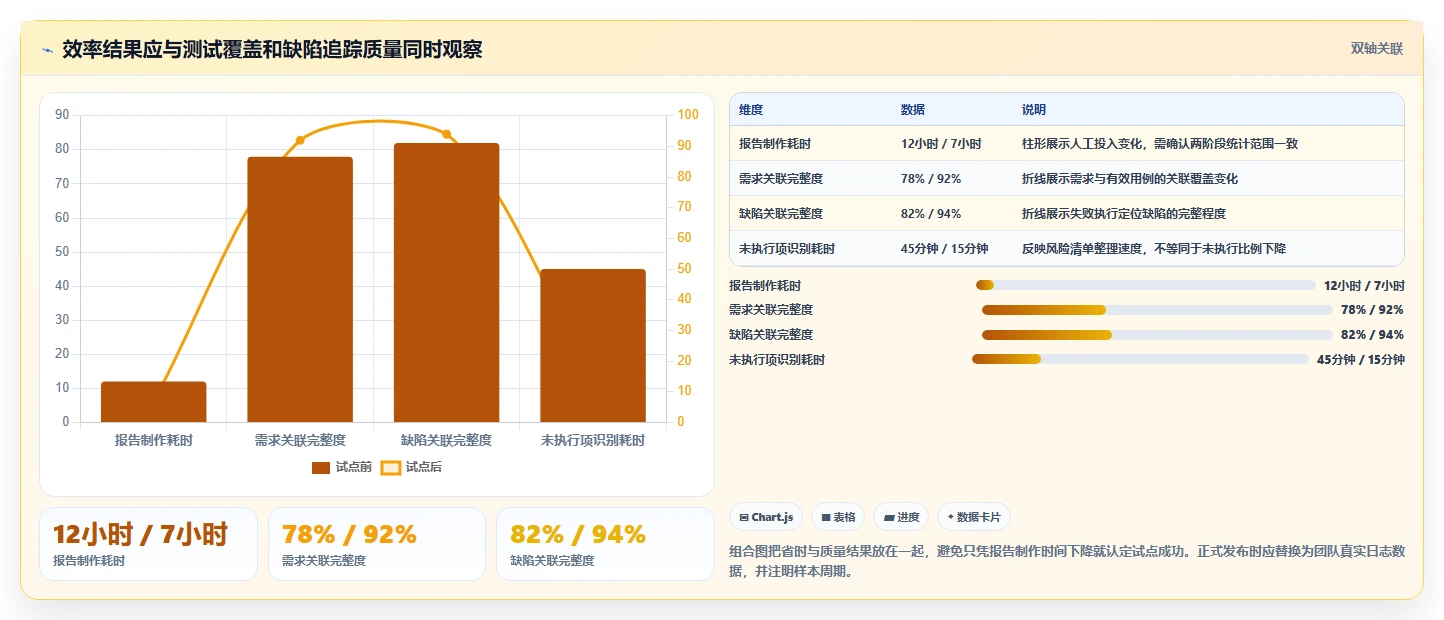The image size is (1444, 620).
Task: Click the 需求关联完整度 bar in the chart
Action: click(300, 290)
